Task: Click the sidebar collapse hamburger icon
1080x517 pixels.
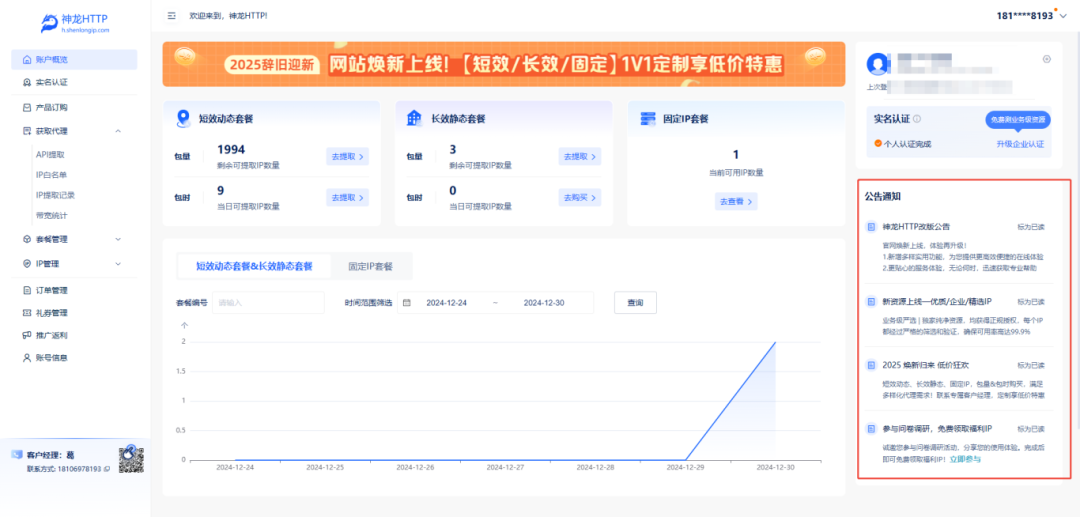Action: [172, 16]
